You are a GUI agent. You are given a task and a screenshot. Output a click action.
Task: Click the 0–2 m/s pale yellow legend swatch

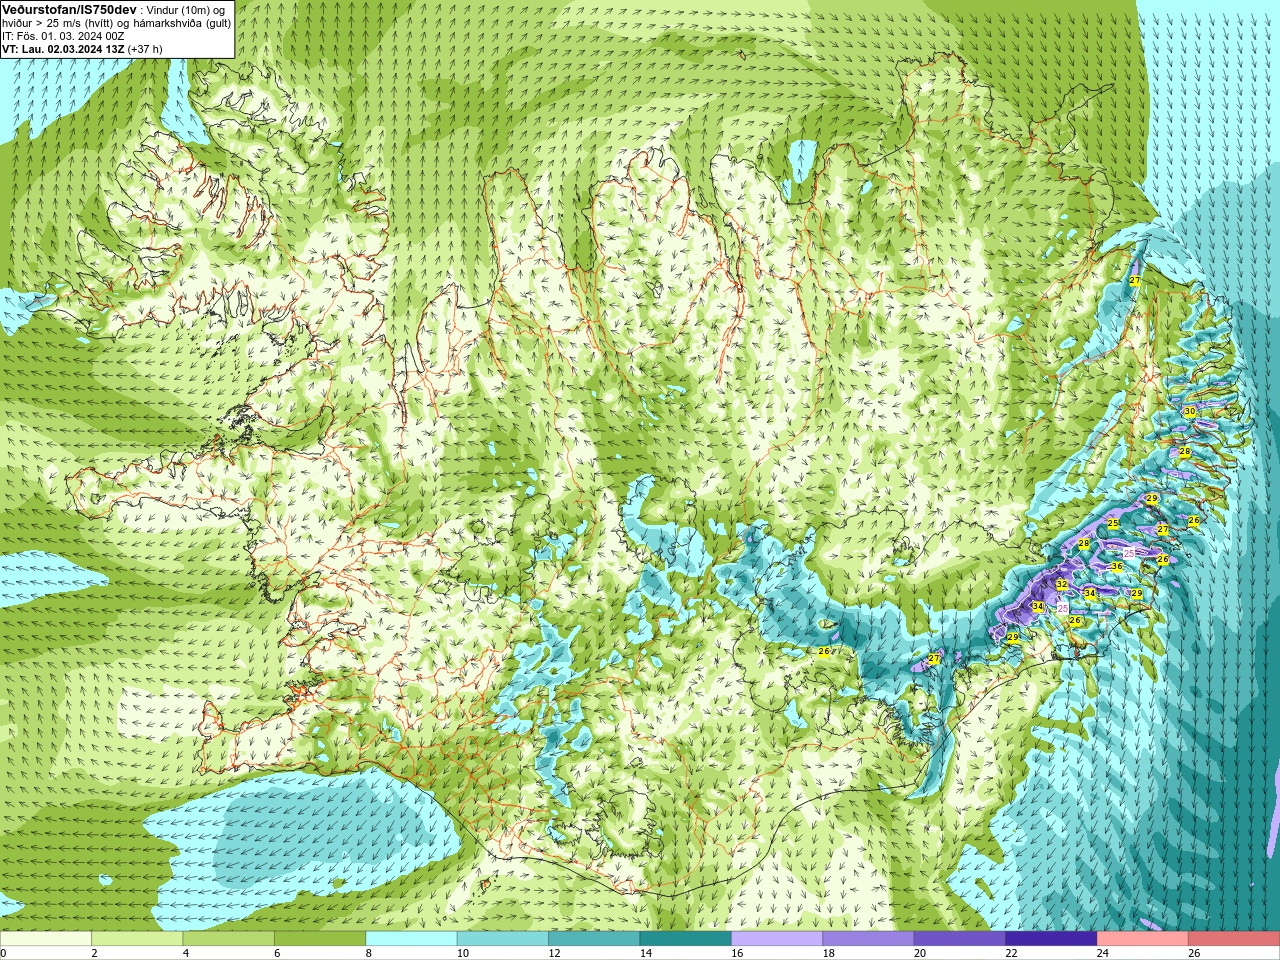46,939
